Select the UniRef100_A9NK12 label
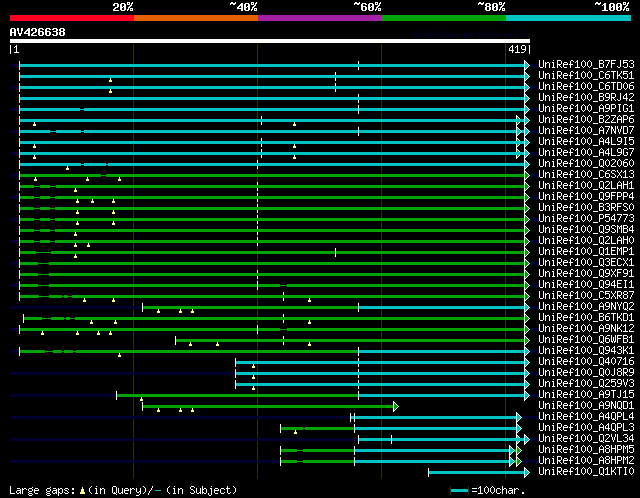640x498 pixels. click(x=586, y=329)
